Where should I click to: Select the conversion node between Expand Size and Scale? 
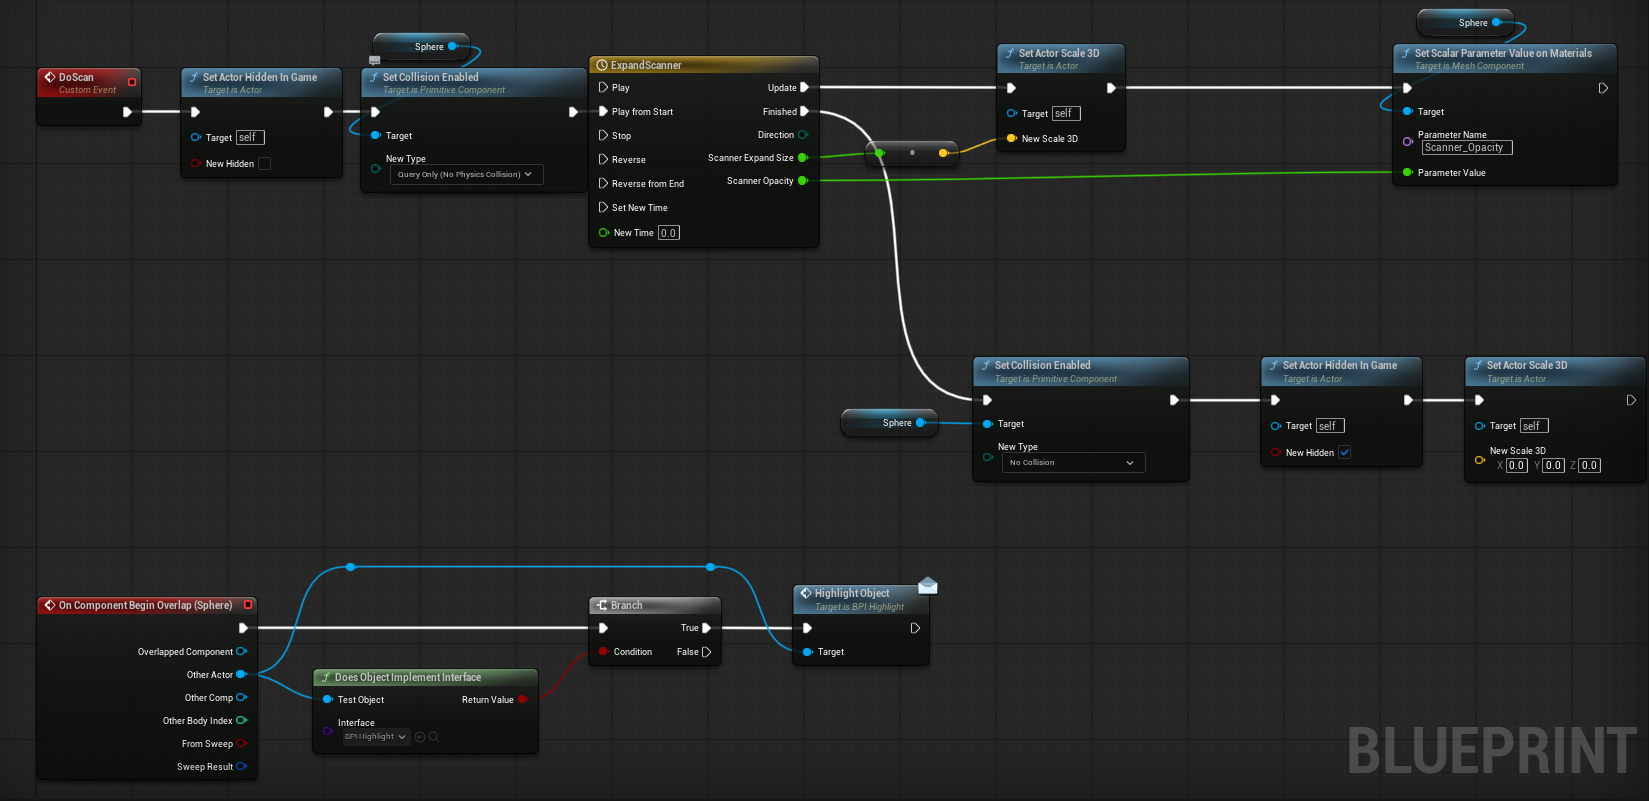pyautogui.click(x=912, y=153)
